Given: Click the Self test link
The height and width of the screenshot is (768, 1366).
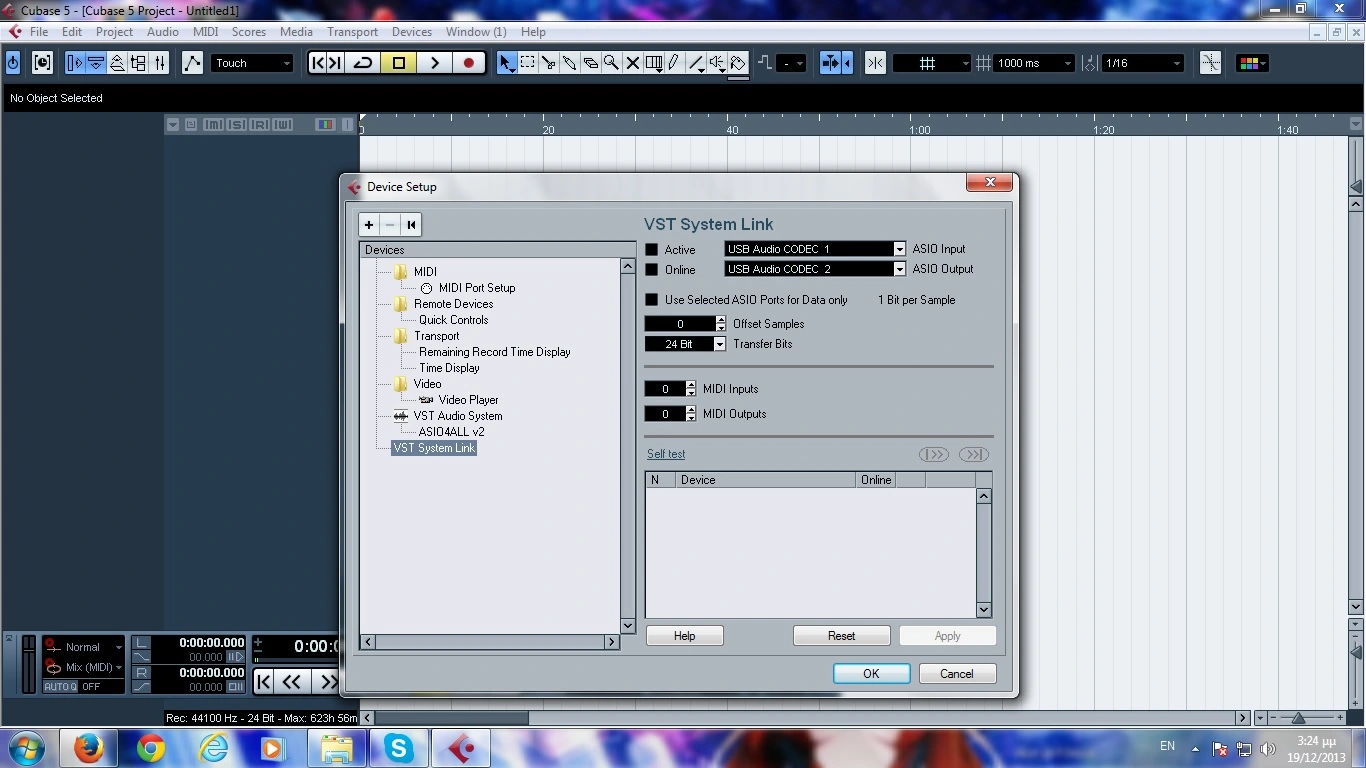Looking at the screenshot, I should (x=666, y=454).
